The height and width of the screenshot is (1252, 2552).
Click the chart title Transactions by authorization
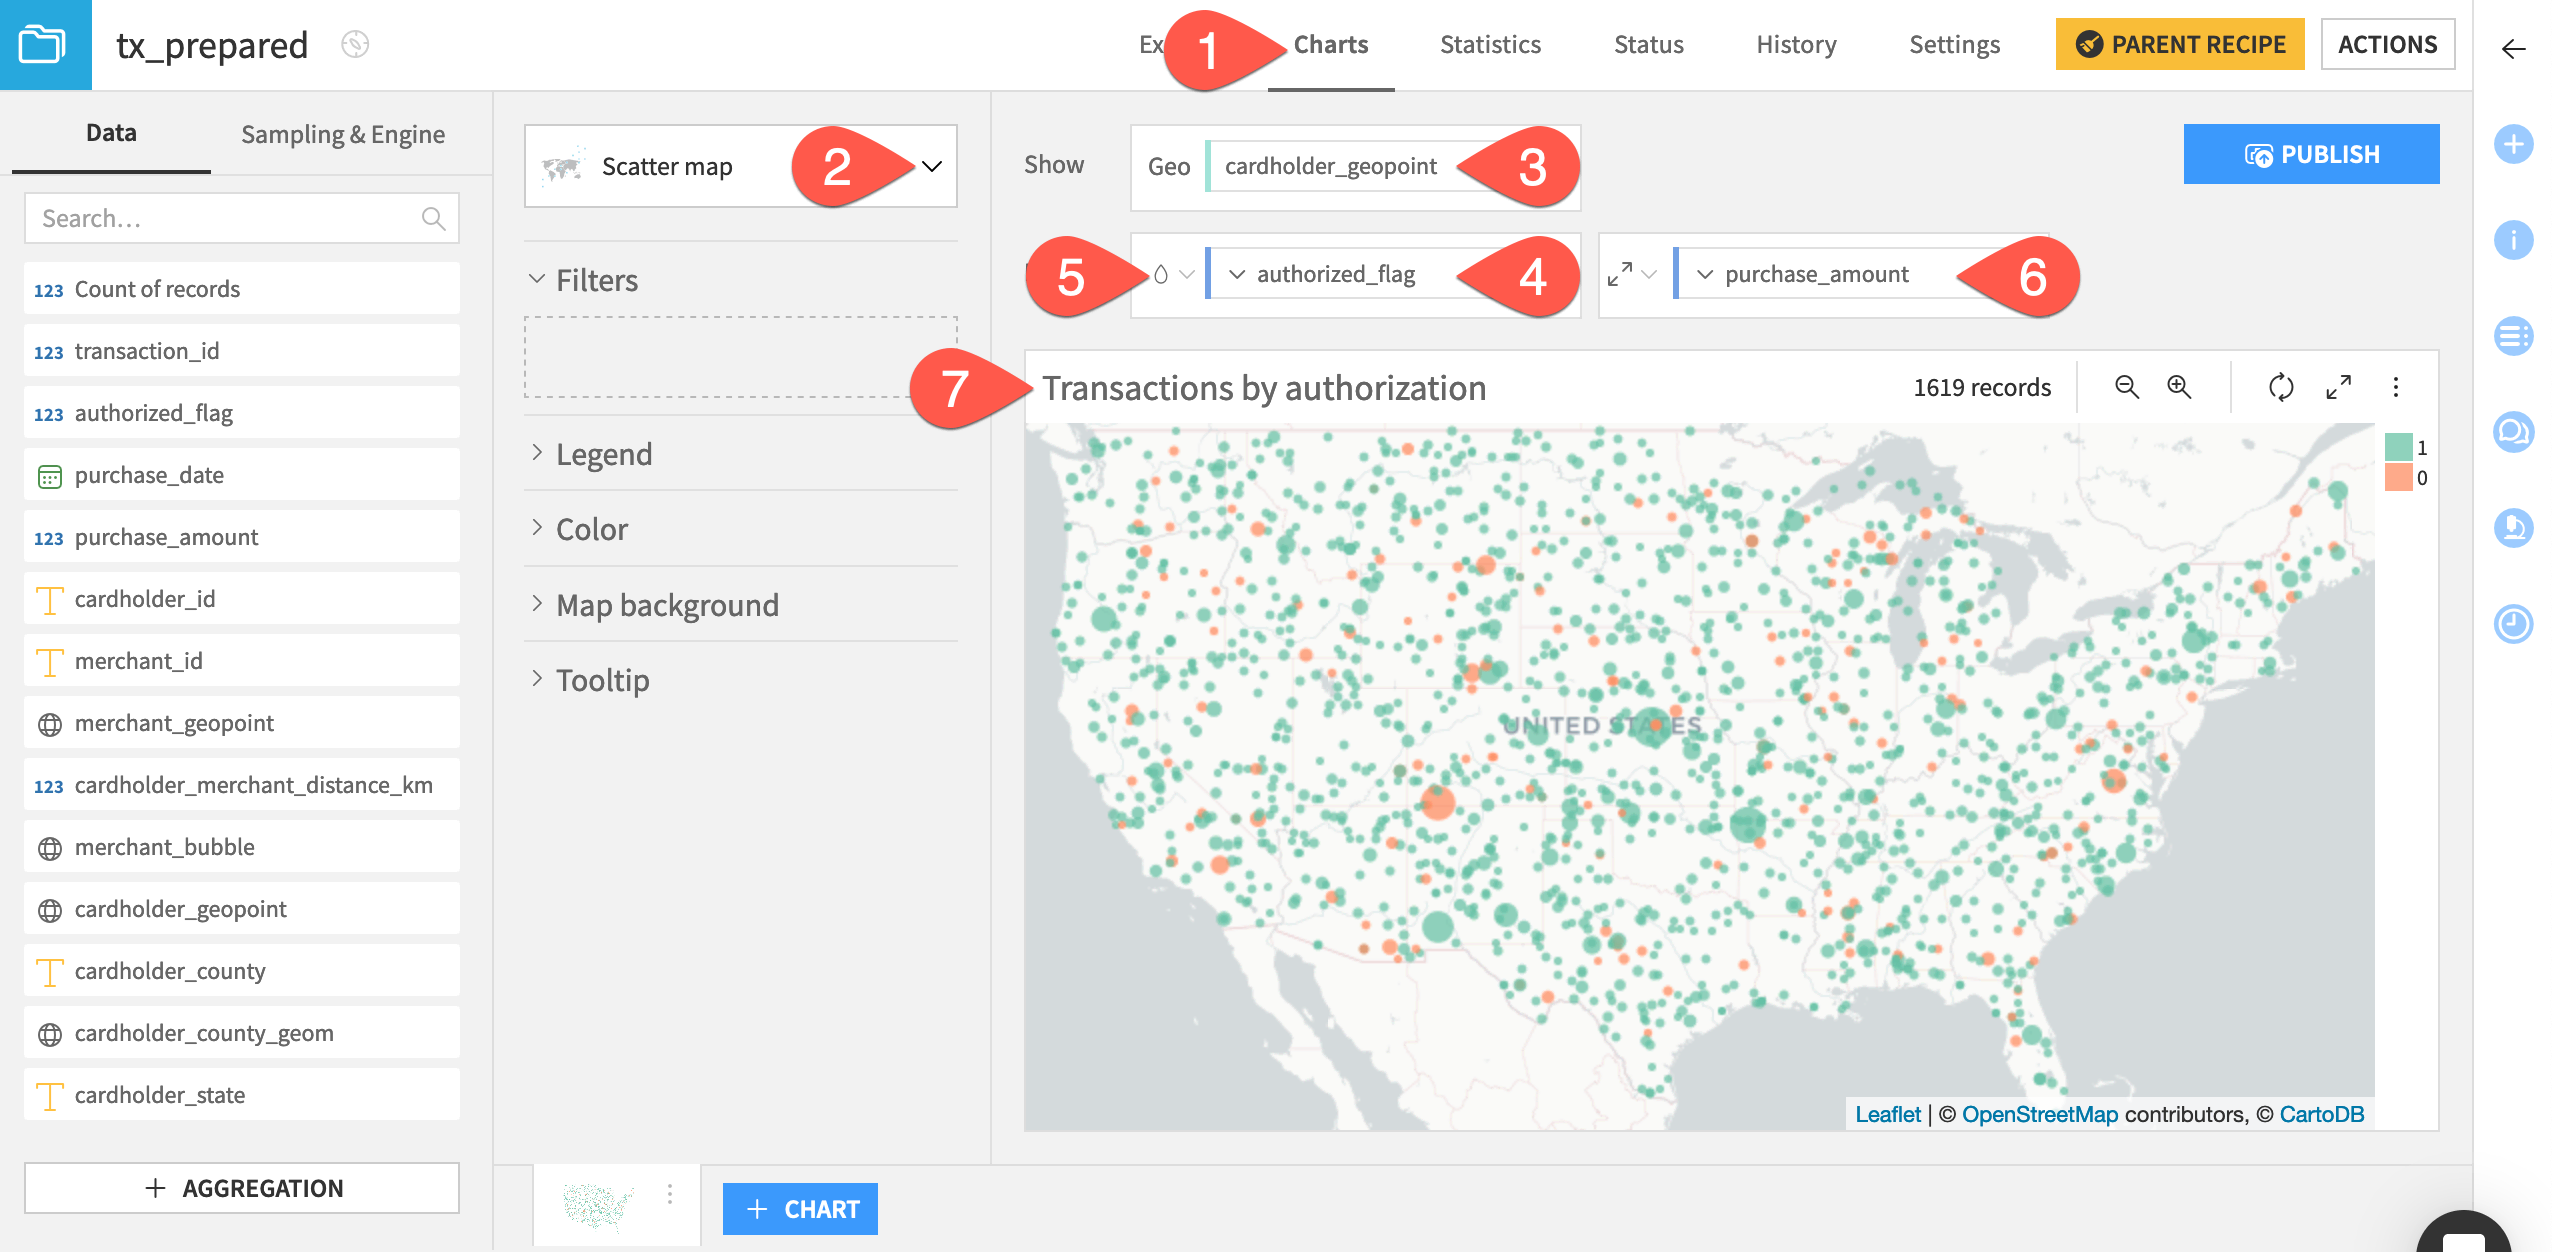[x=1264, y=388]
